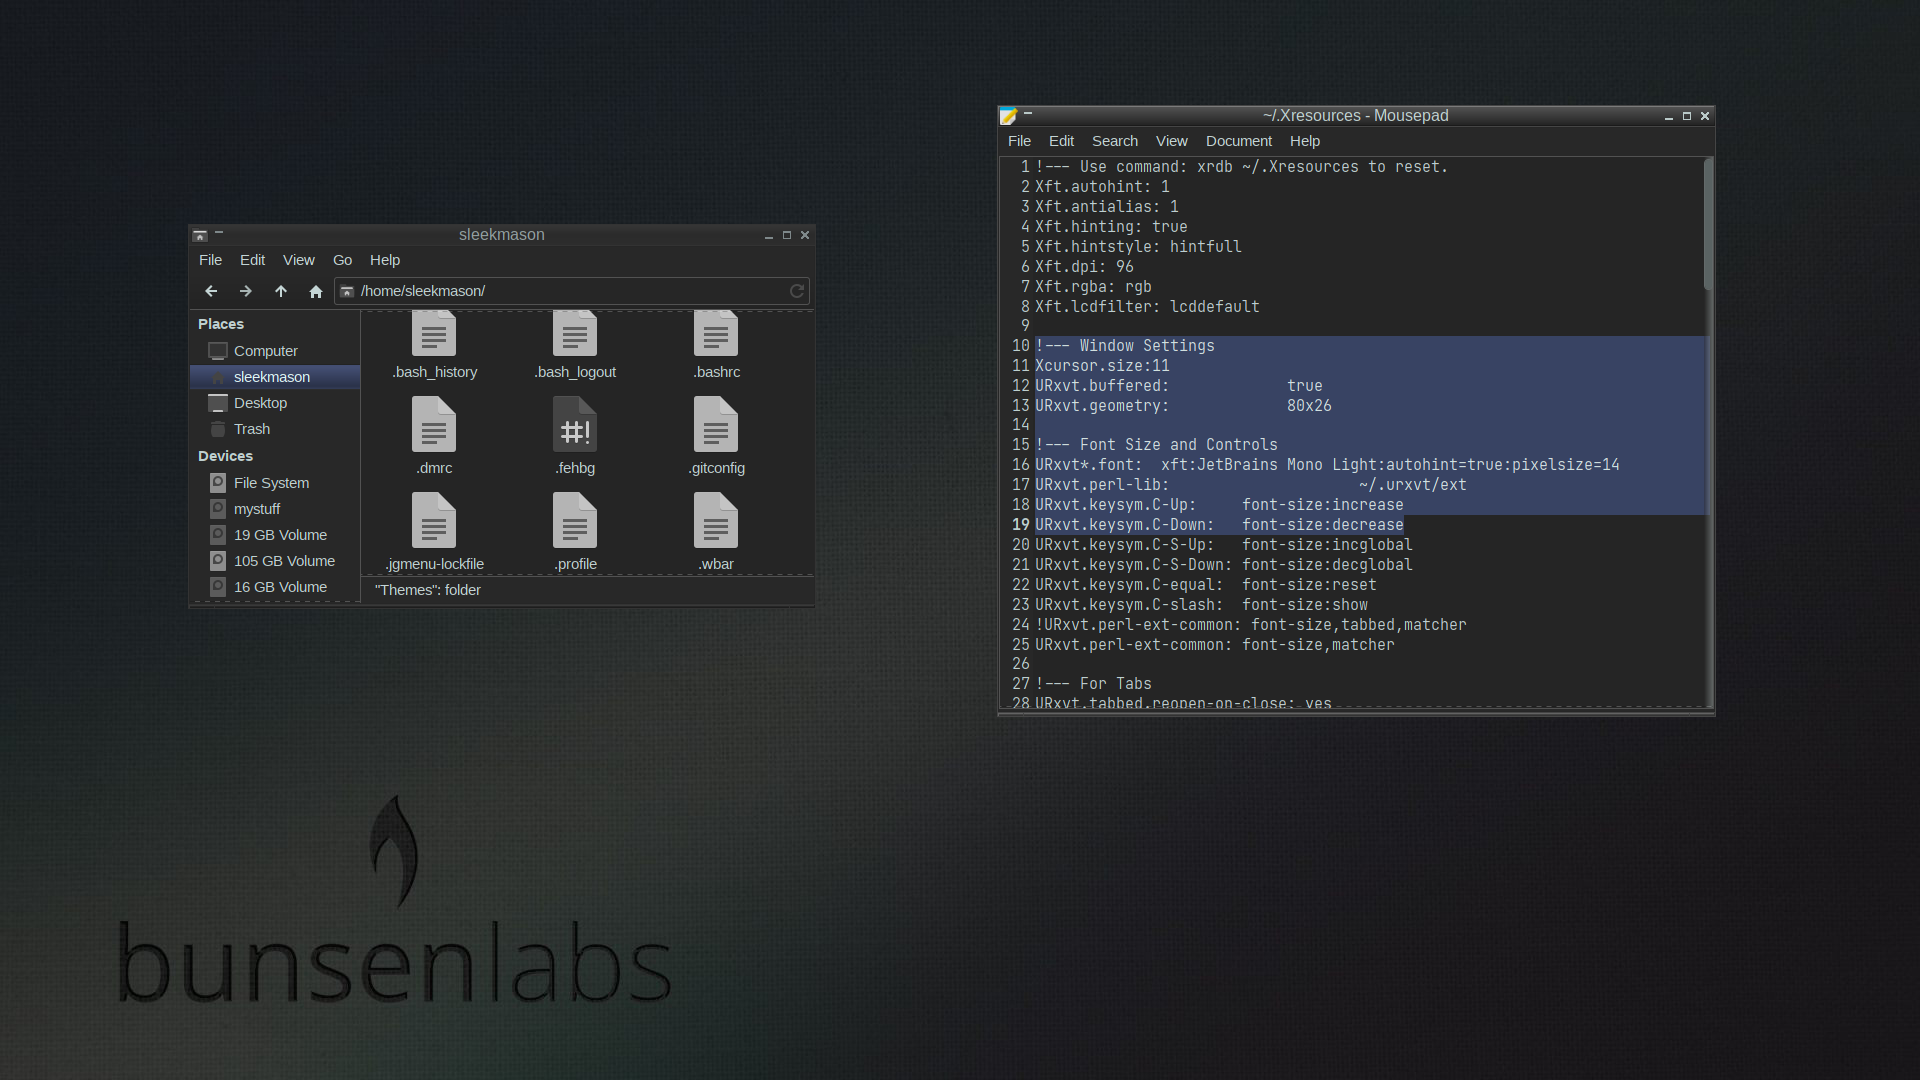The height and width of the screenshot is (1080, 1920).
Task: Go back in sleekmason file manager
Action: click(211, 291)
